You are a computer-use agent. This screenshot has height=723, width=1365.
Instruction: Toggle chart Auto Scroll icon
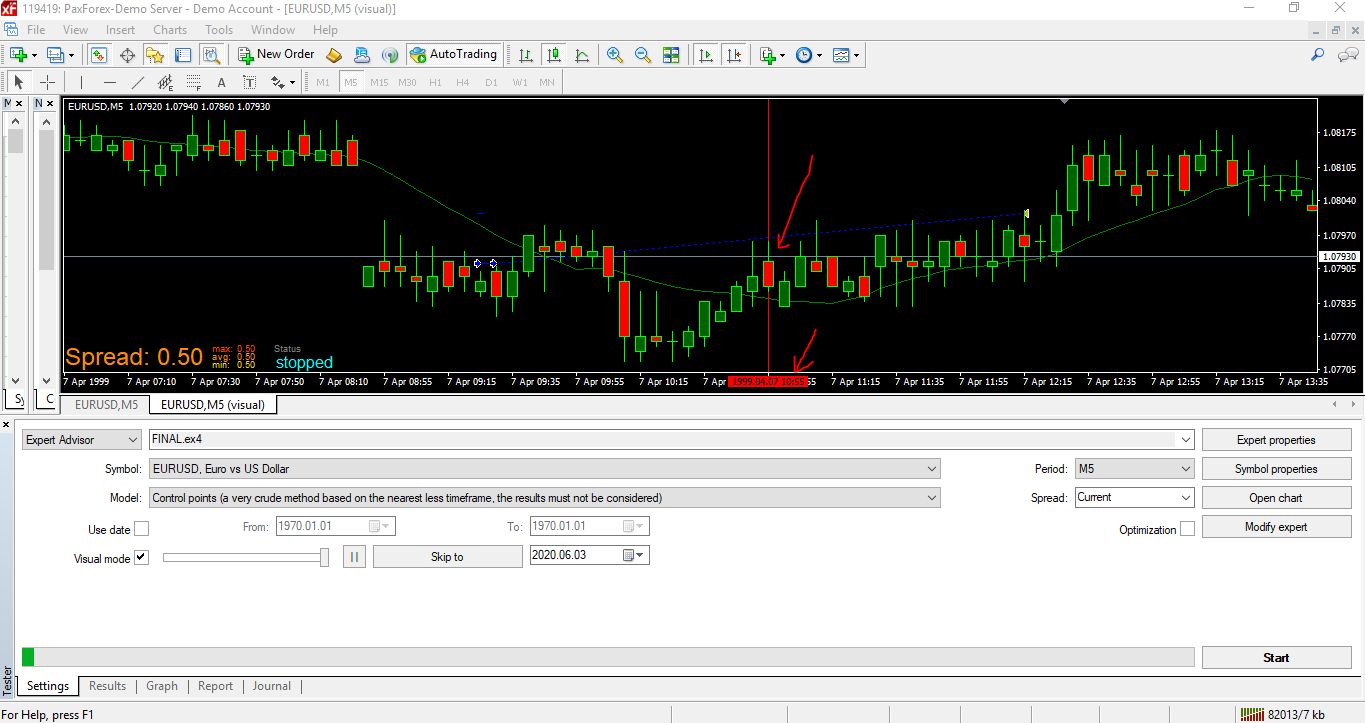coord(707,55)
